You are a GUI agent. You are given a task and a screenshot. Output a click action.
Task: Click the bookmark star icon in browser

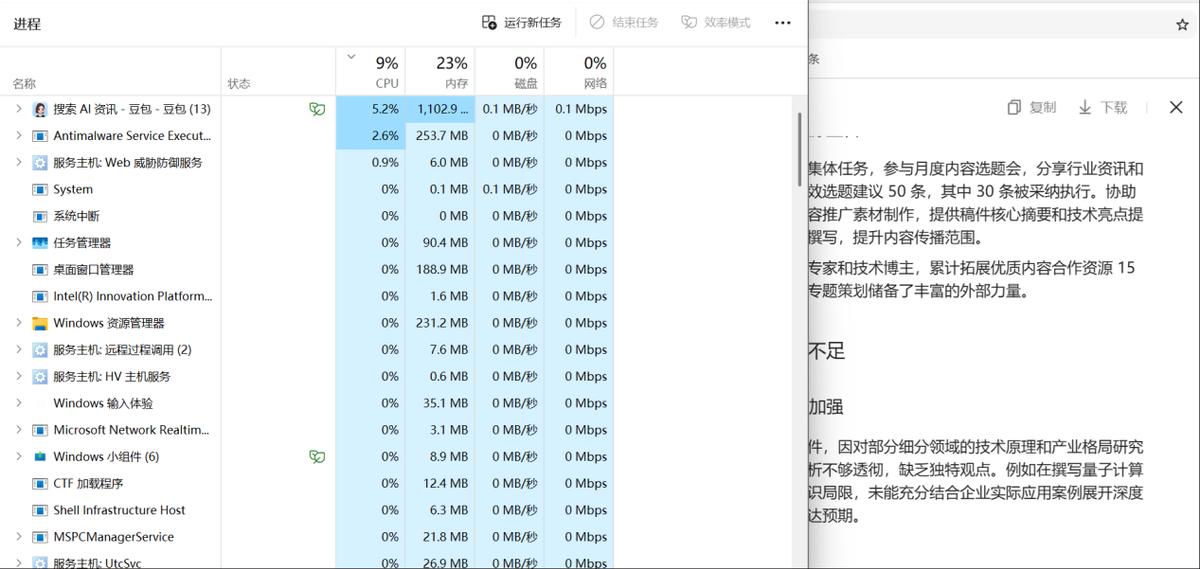point(1182,24)
